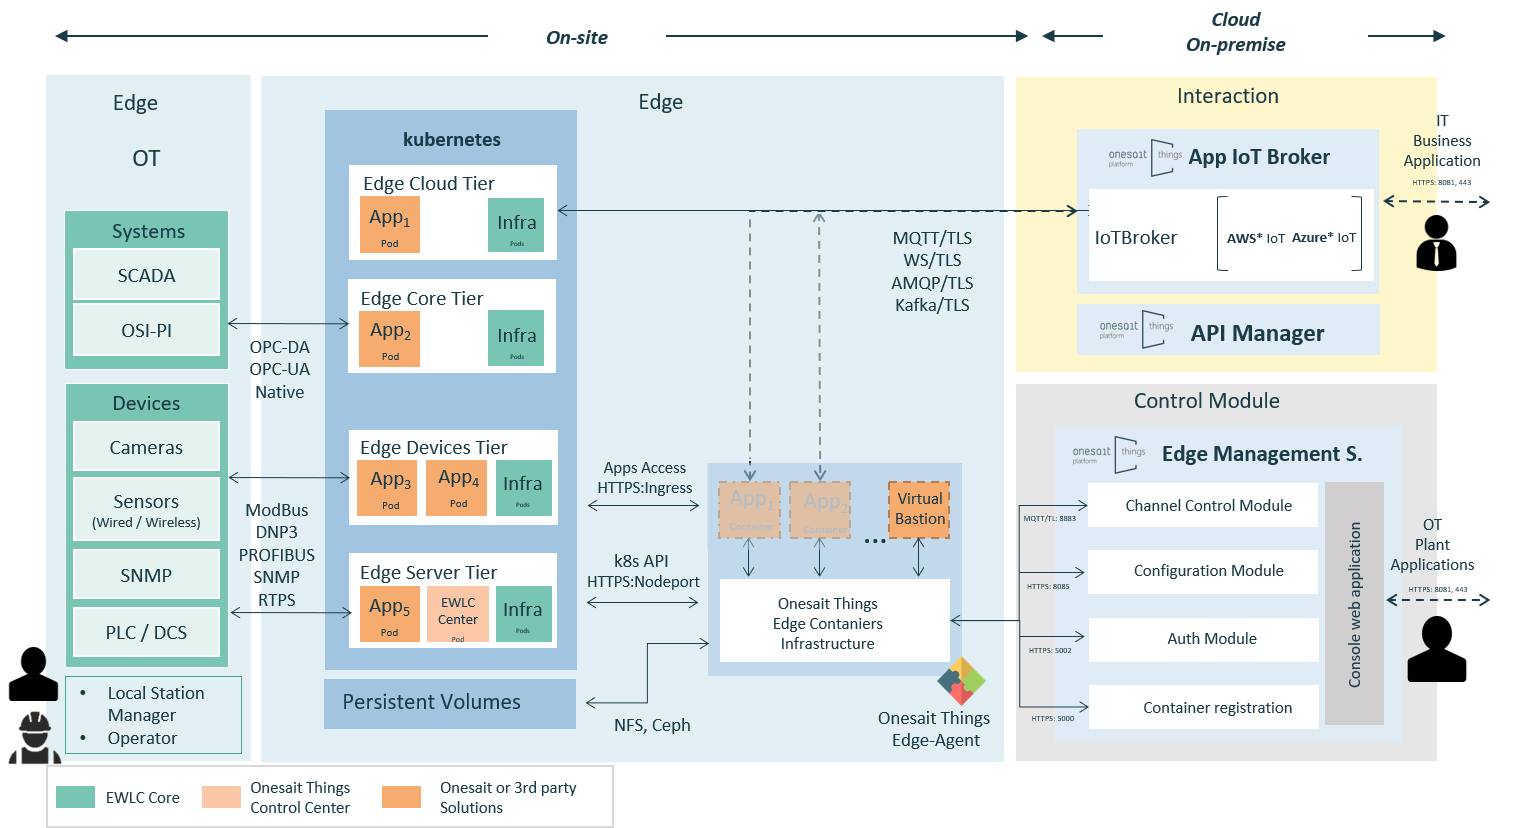Click the NFS, Ceph label

(x=652, y=725)
